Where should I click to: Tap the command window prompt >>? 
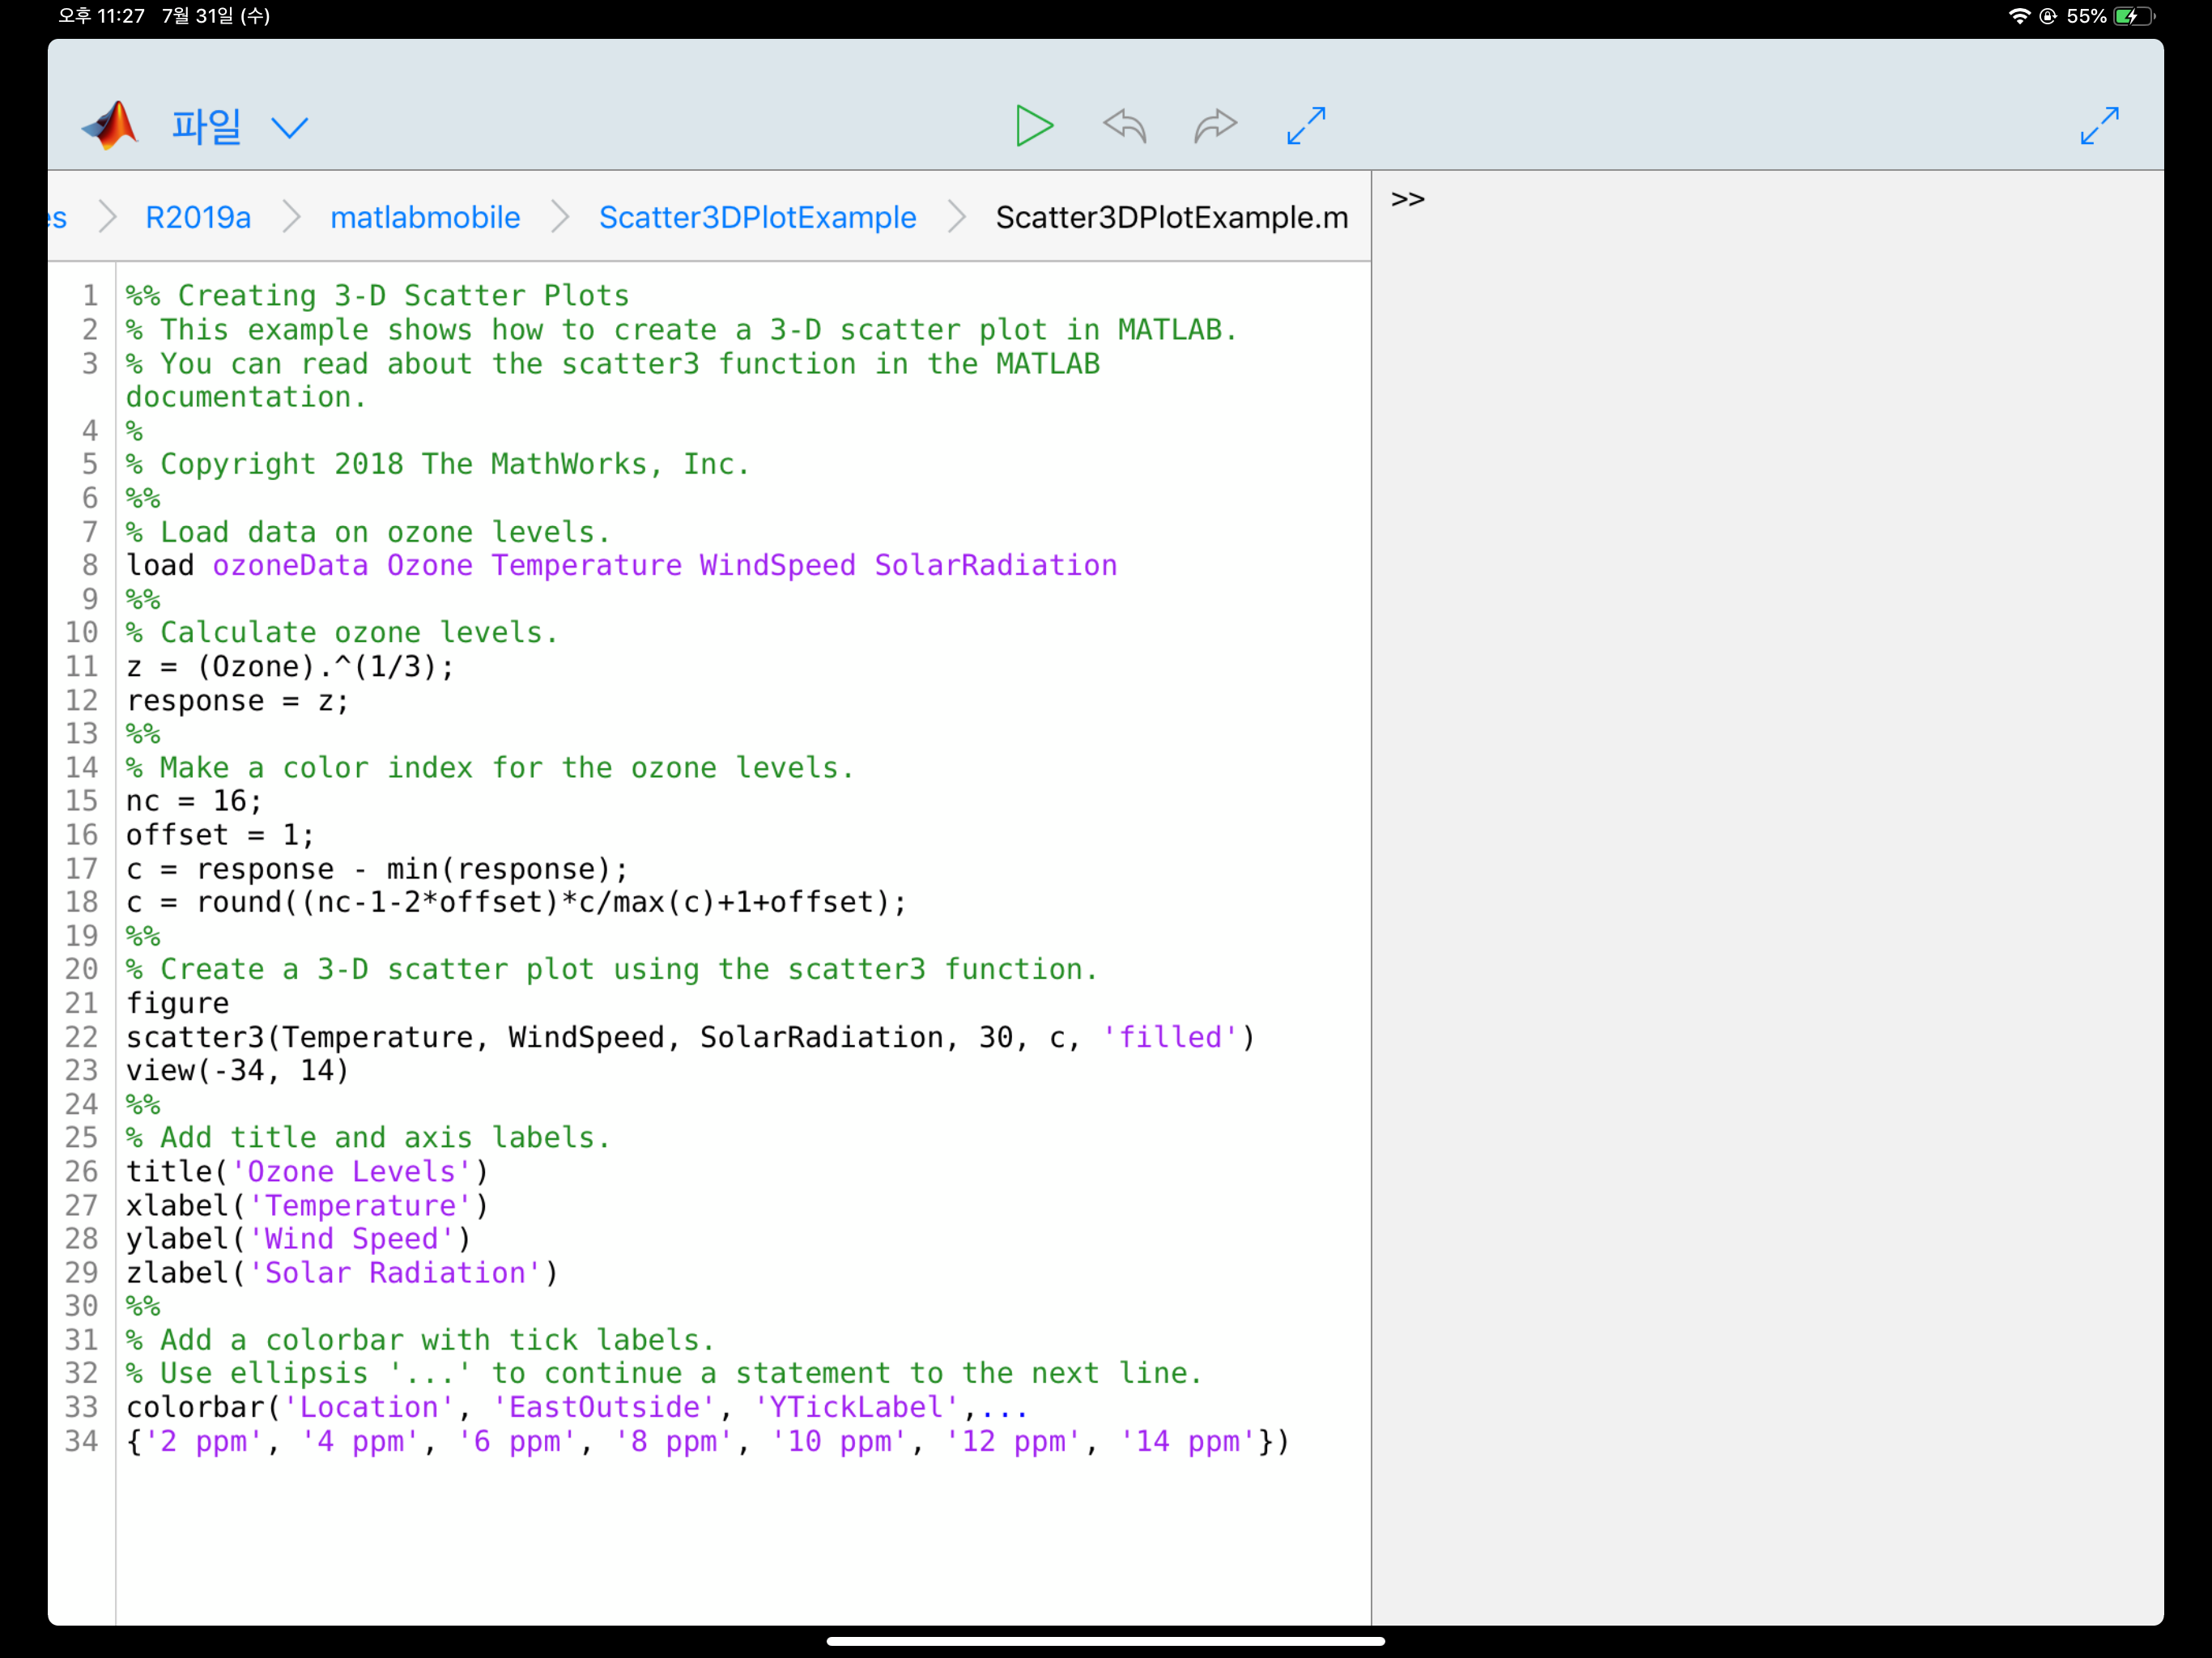pyautogui.click(x=1407, y=199)
